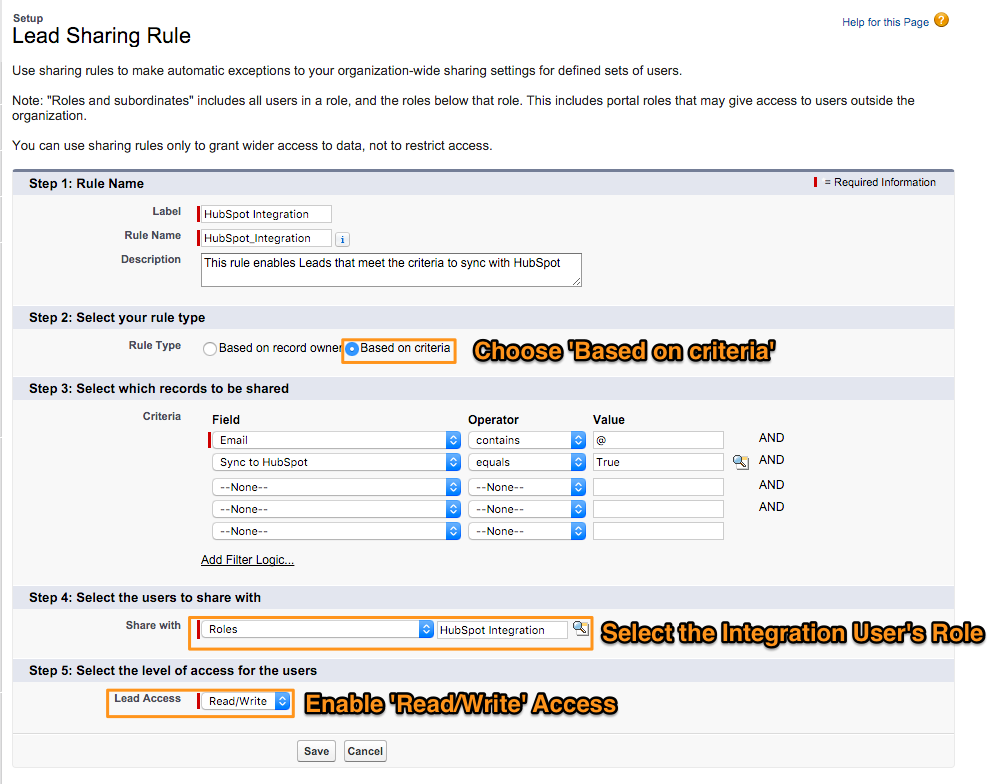Select the 'Based on record owner' radio
The width and height of the screenshot is (996, 784).
click(x=210, y=349)
